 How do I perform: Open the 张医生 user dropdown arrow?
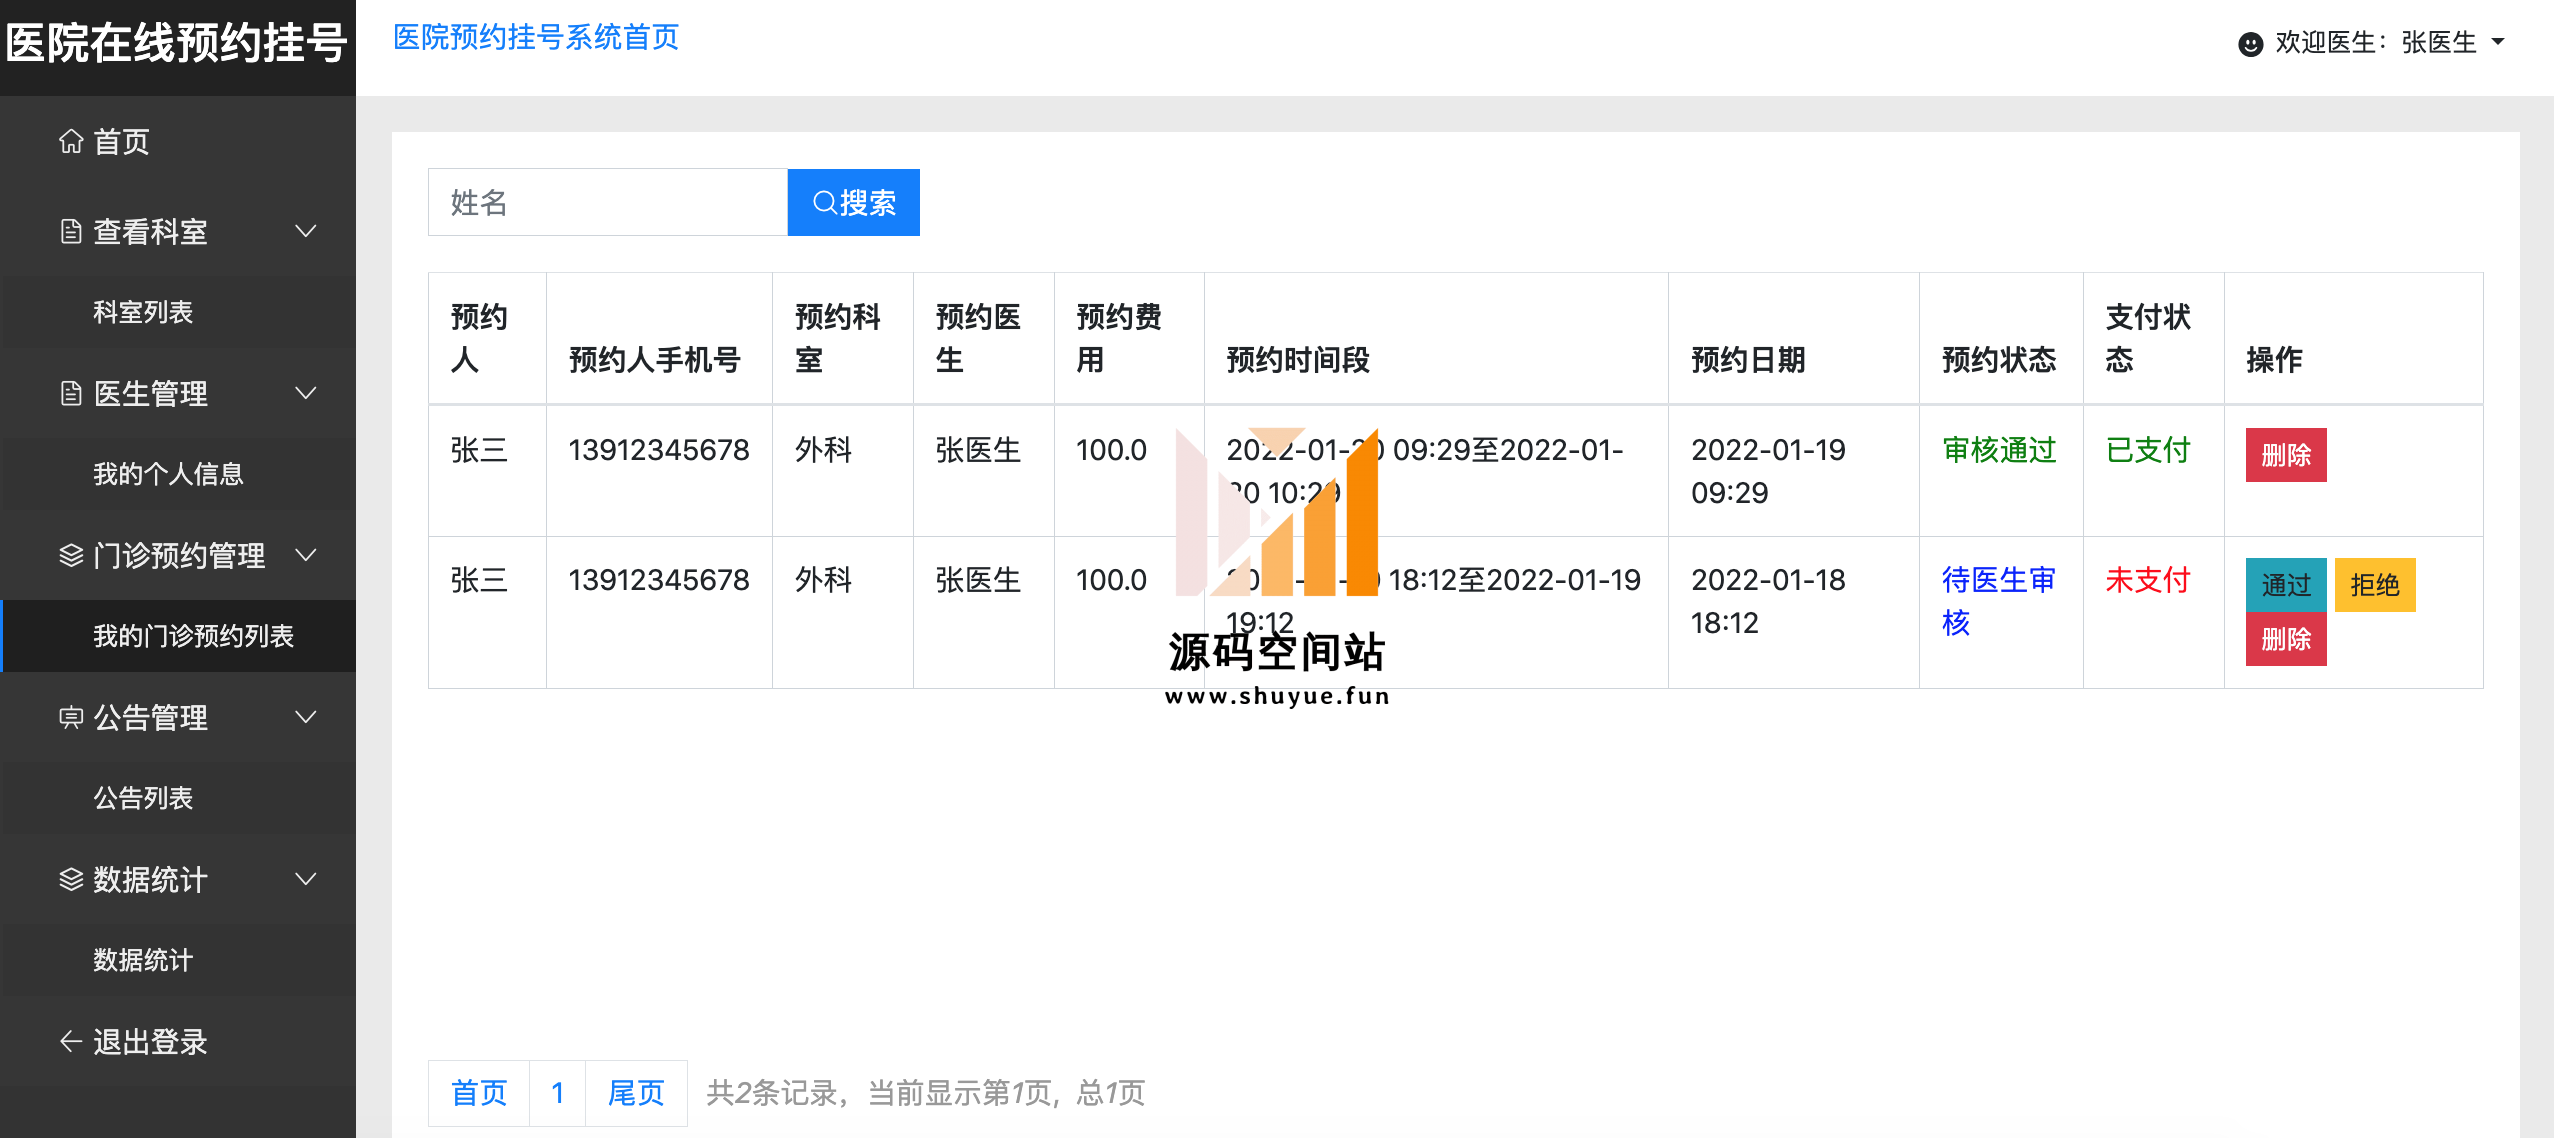tap(2498, 42)
